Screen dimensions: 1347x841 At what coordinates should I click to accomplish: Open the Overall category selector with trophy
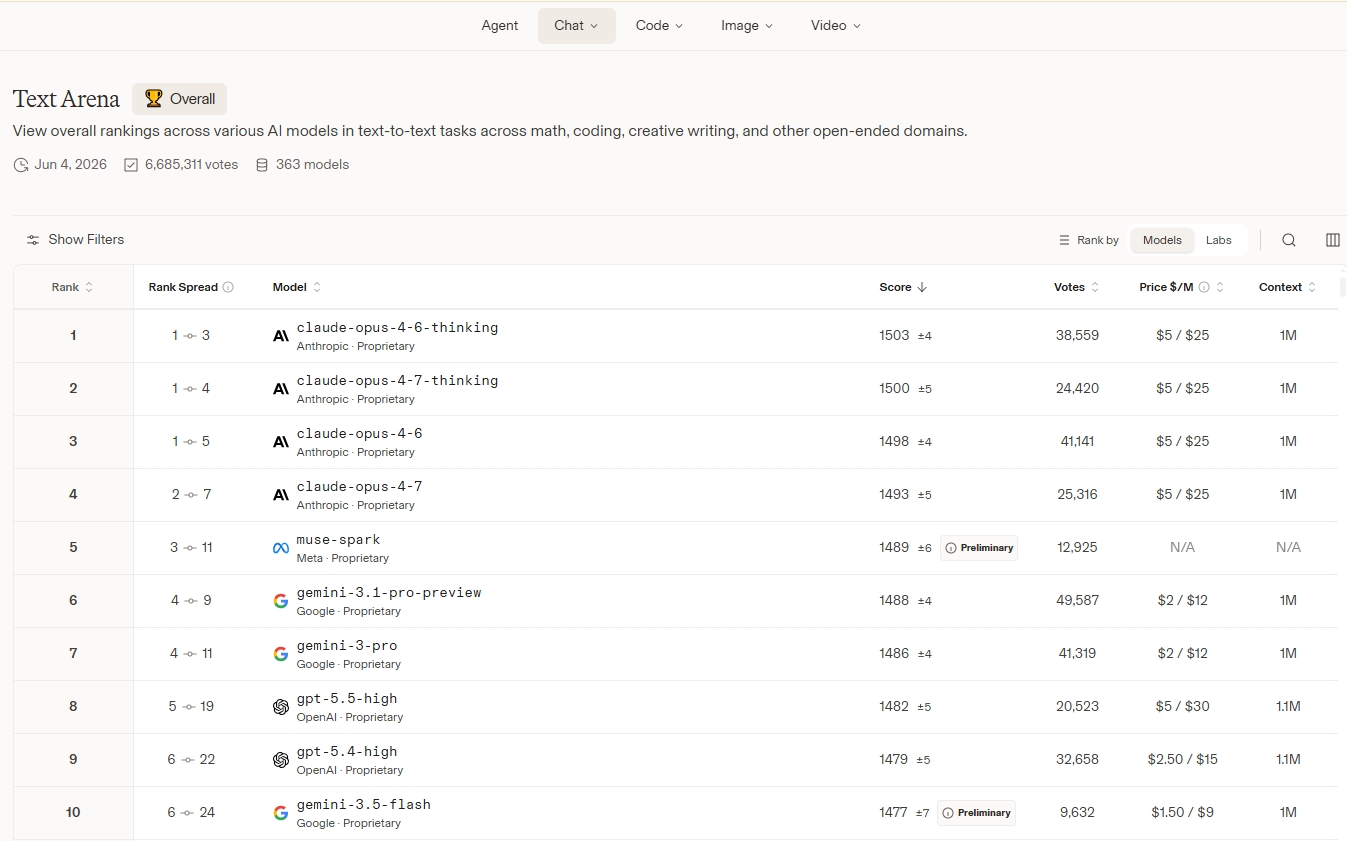[x=180, y=99]
